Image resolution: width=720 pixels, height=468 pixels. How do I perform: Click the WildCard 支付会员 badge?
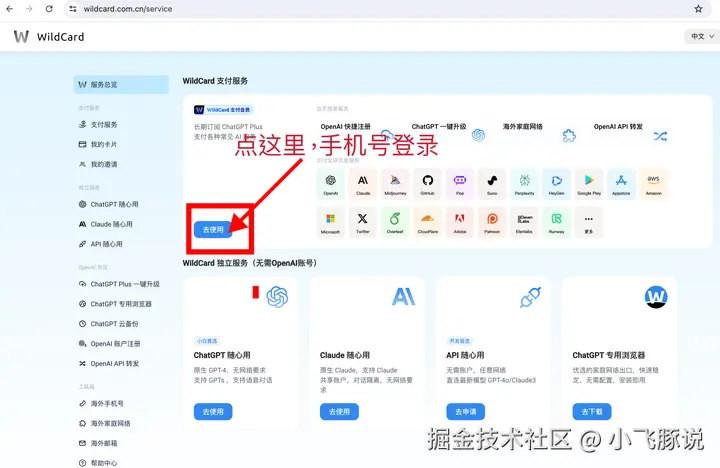click(x=224, y=110)
